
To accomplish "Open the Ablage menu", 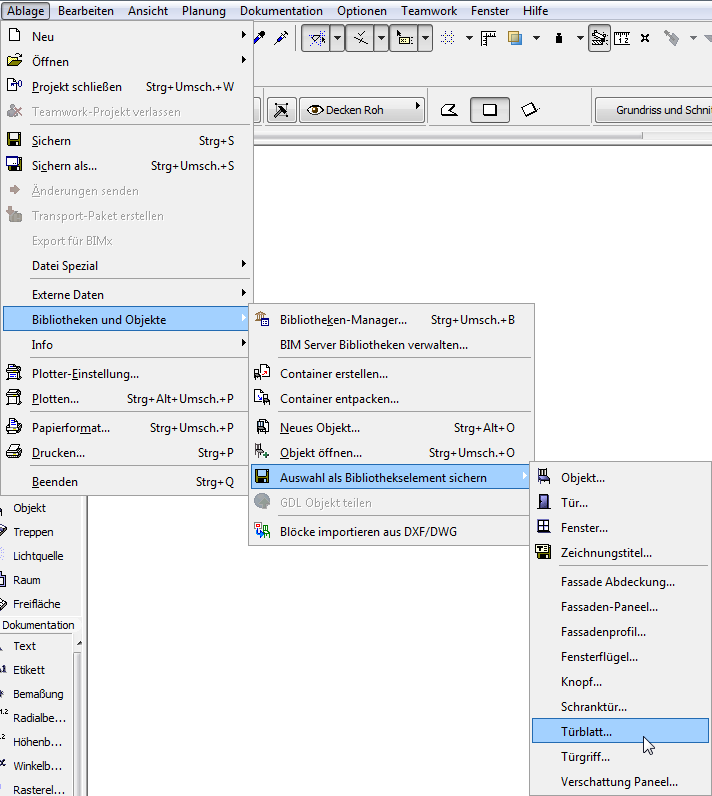I will tap(25, 11).
